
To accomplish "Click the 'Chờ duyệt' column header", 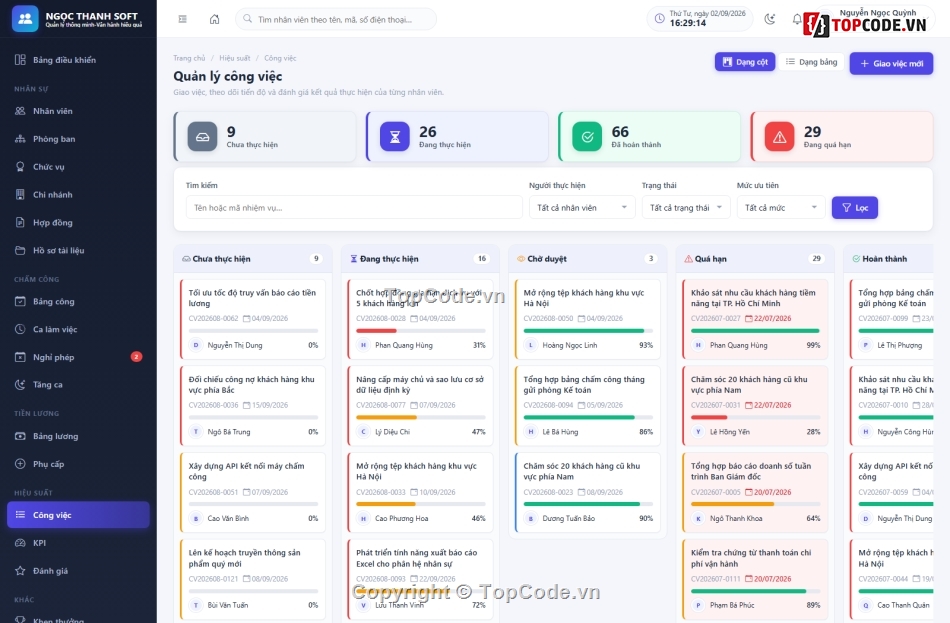I will pyautogui.click(x=588, y=259).
